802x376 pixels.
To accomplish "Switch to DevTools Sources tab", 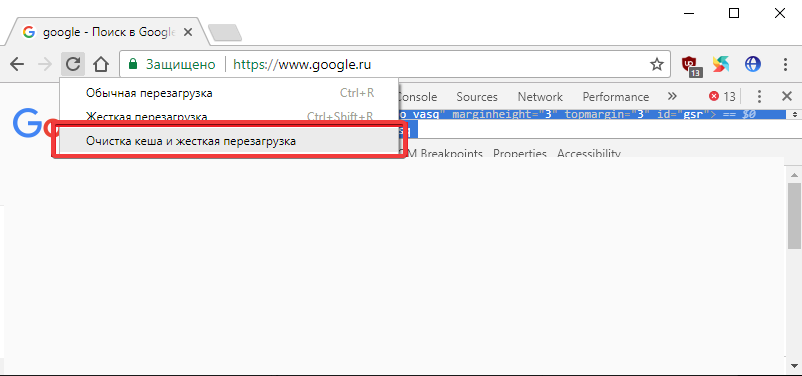I will pyautogui.click(x=477, y=97).
